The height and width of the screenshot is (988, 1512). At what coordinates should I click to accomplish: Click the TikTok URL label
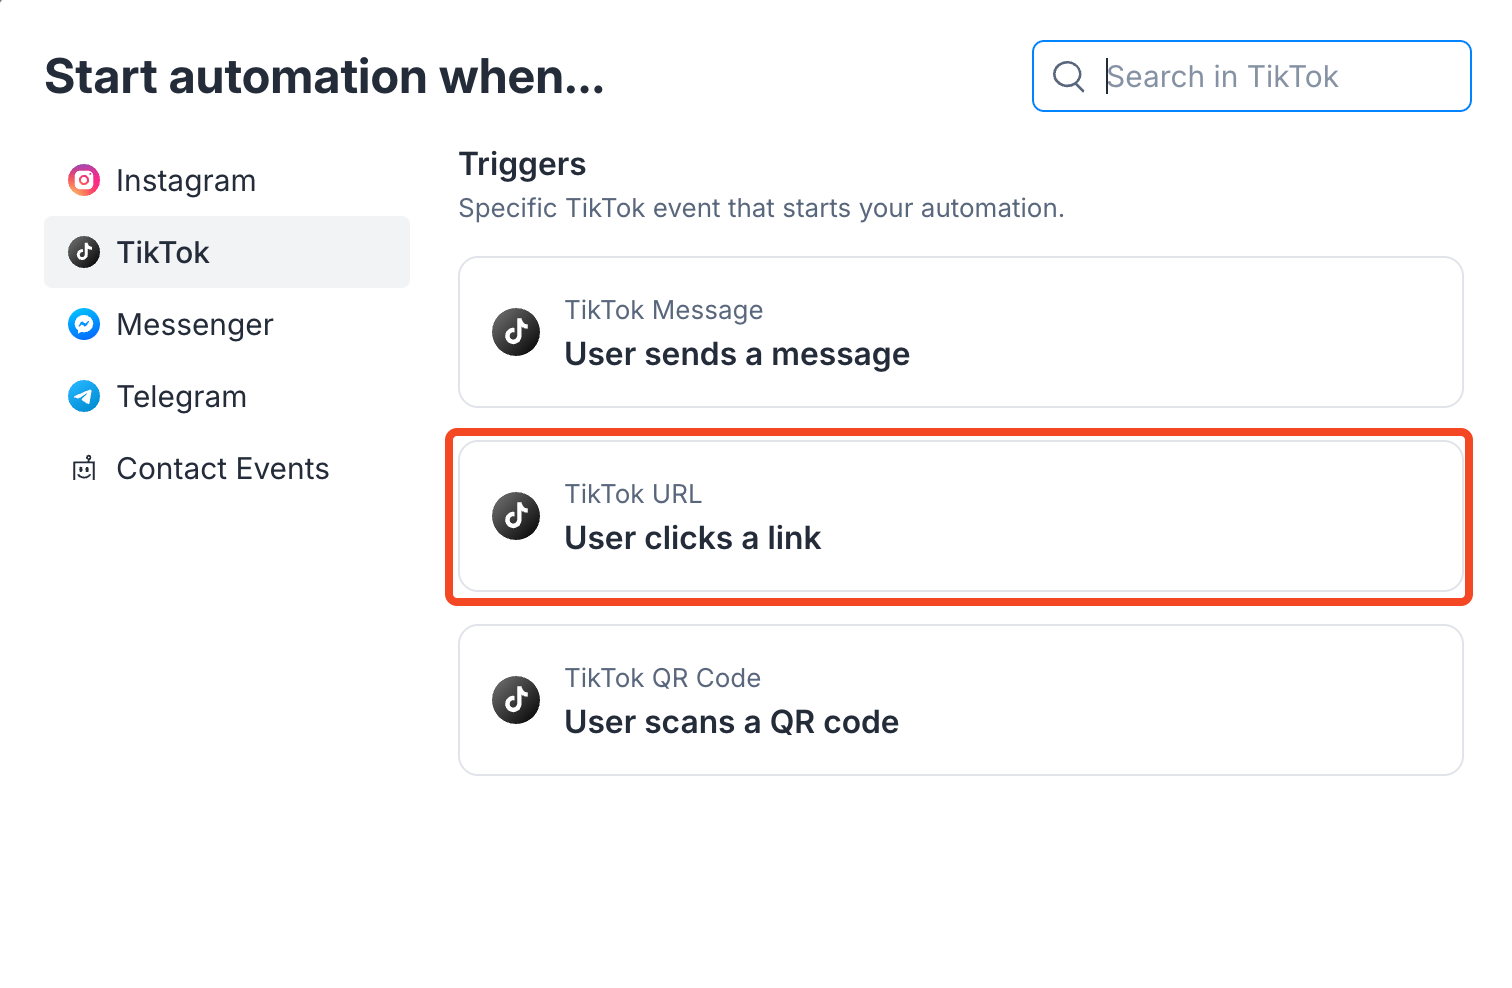click(x=633, y=494)
